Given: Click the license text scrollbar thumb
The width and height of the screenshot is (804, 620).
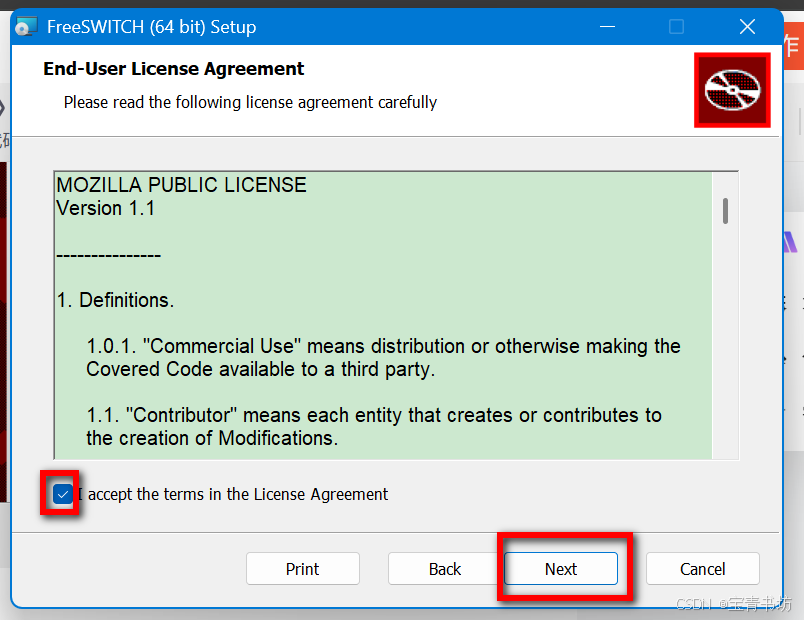Looking at the screenshot, I should coord(725,211).
